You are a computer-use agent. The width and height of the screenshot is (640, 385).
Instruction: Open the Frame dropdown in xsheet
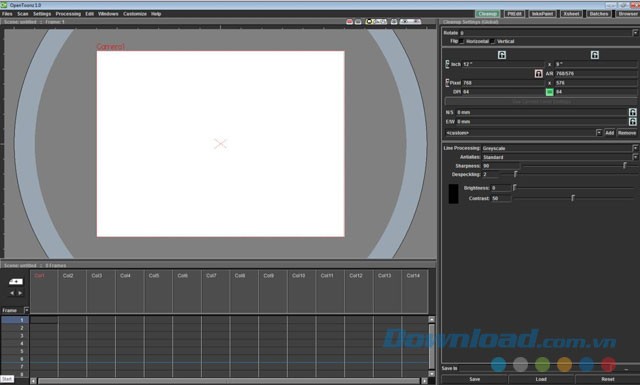(x=27, y=310)
